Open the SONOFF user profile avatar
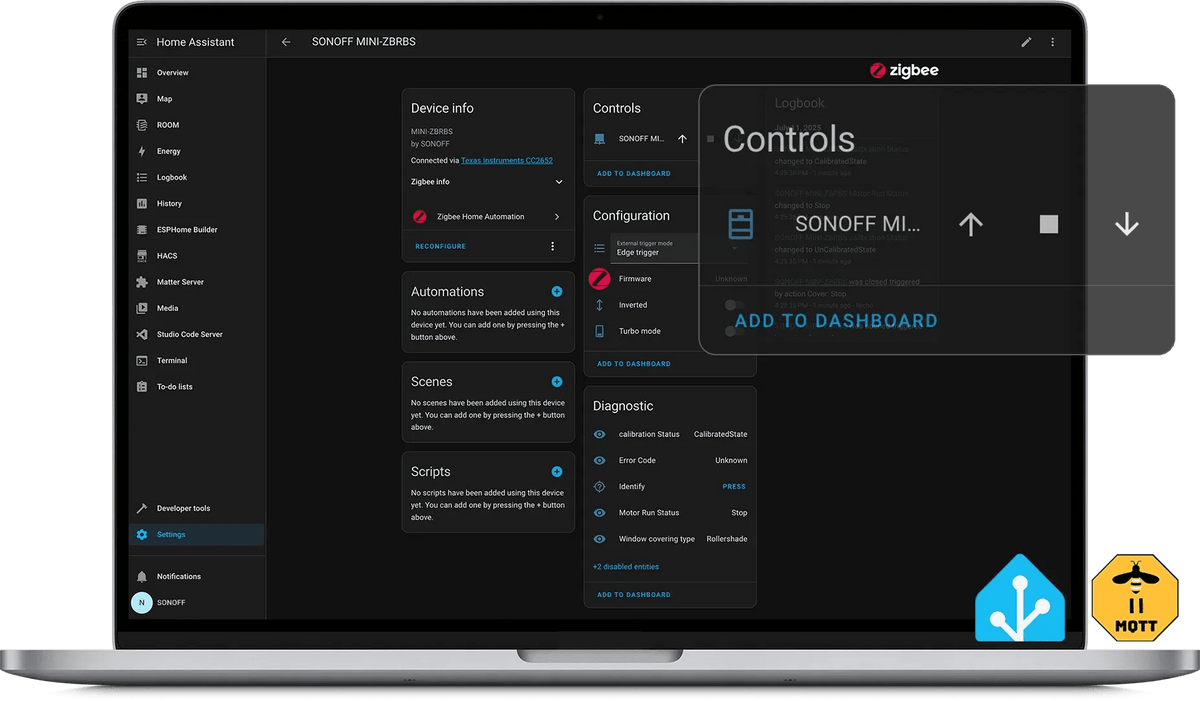The height and width of the screenshot is (701, 1200). point(142,603)
